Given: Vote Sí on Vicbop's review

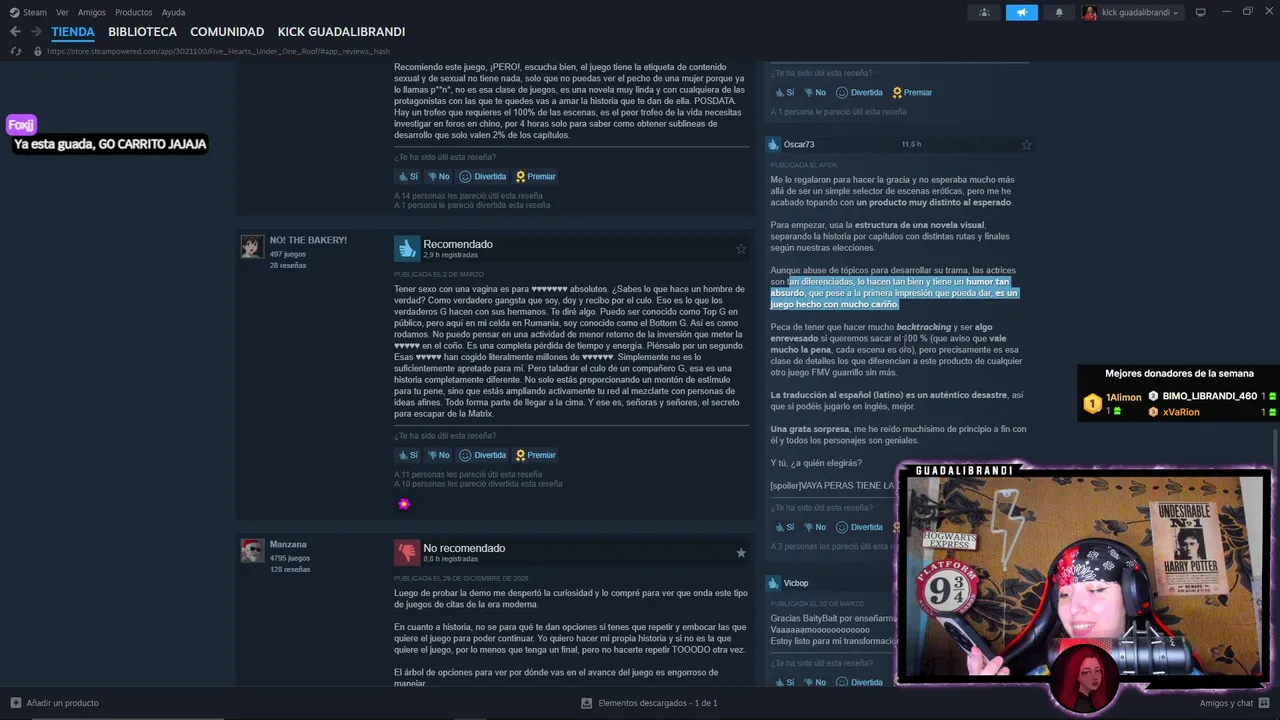Looking at the screenshot, I should (784, 682).
